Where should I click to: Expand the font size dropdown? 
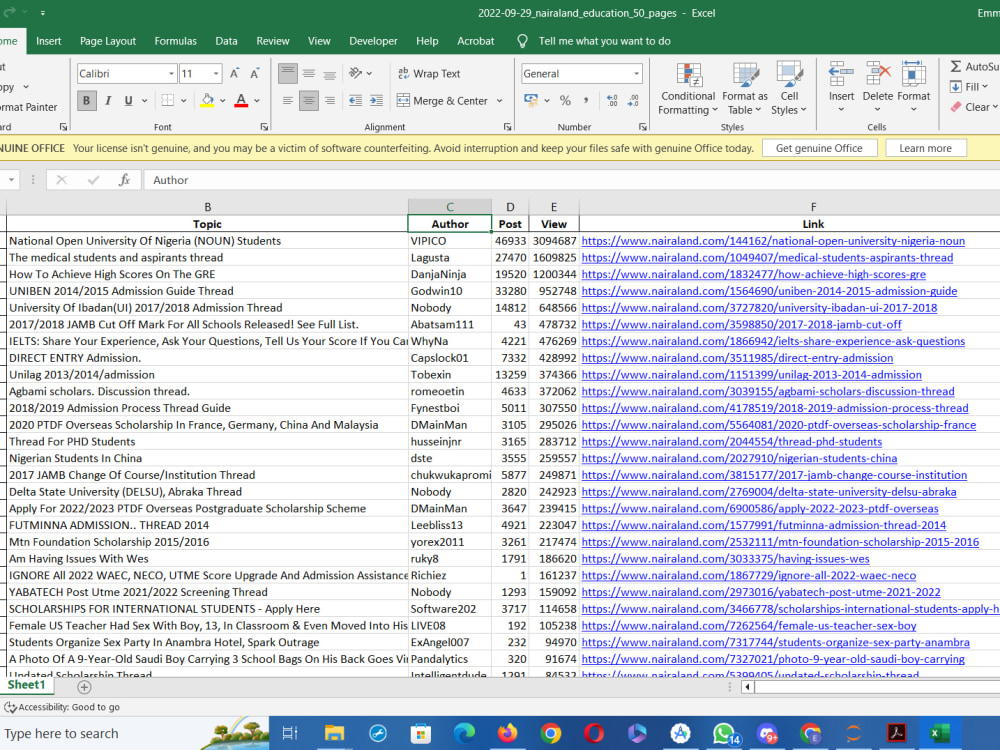pyautogui.click(x=216, y=74)
